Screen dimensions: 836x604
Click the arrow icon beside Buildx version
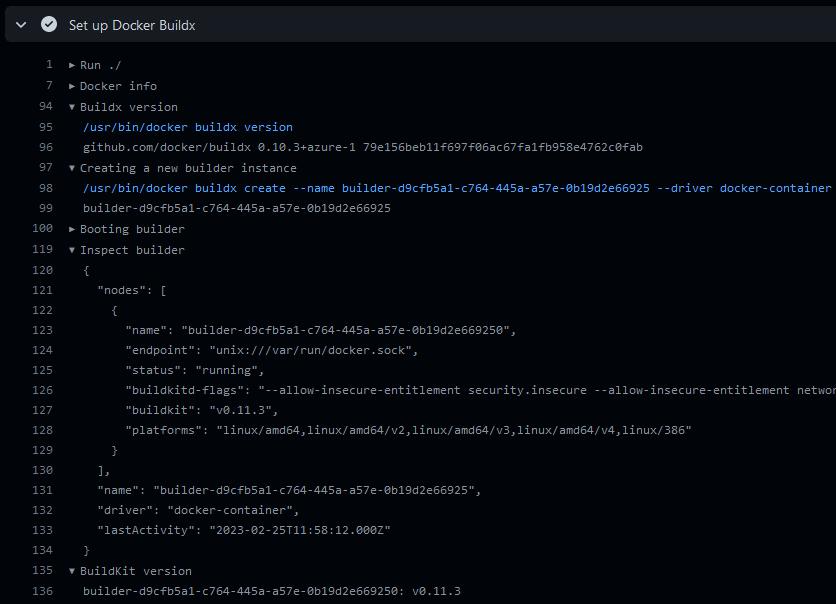(70, 106)
